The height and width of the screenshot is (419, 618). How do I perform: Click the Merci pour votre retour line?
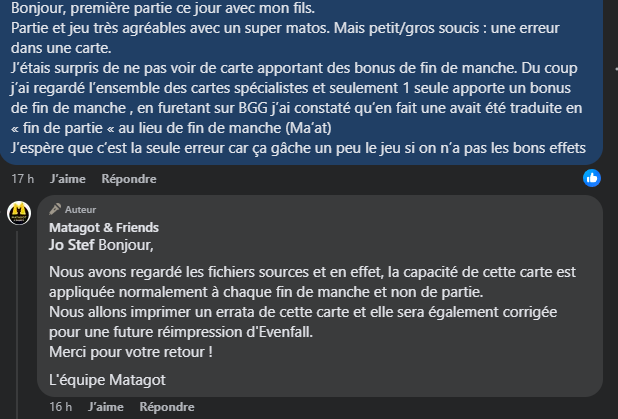[x=131, y=352]
